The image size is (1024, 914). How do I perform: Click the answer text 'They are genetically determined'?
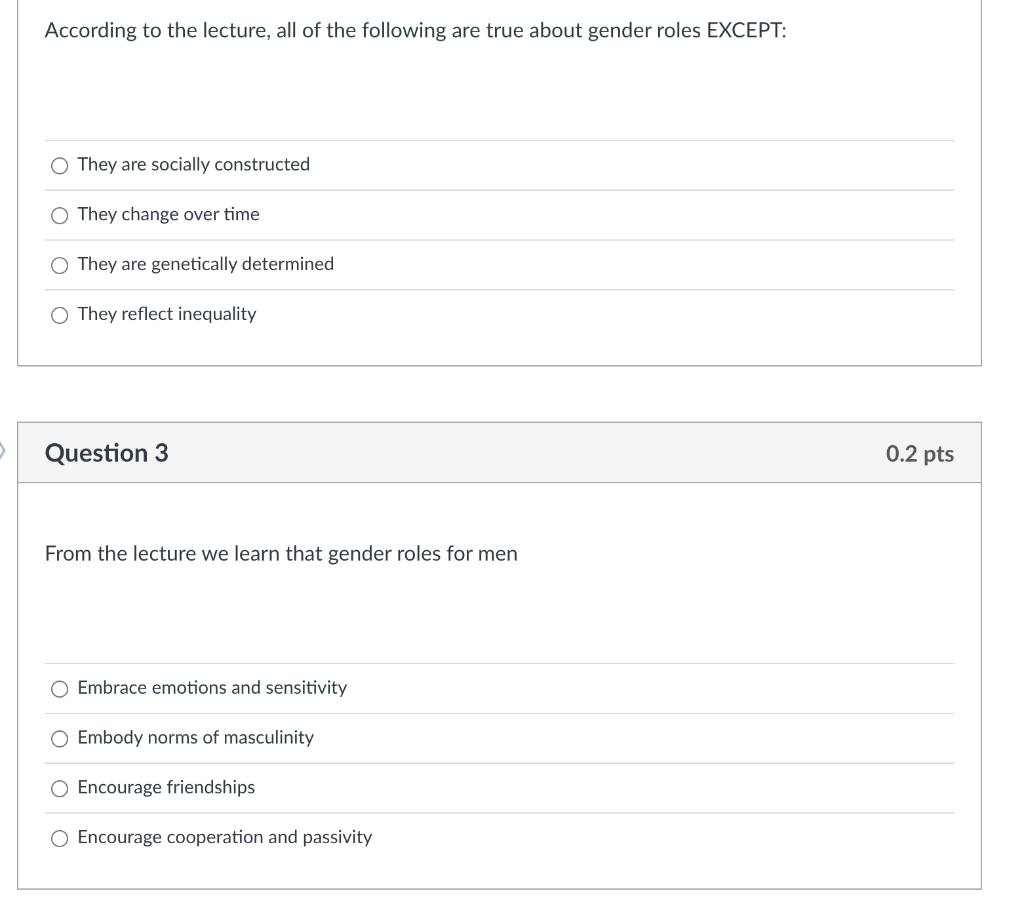(x=206, y=264)
